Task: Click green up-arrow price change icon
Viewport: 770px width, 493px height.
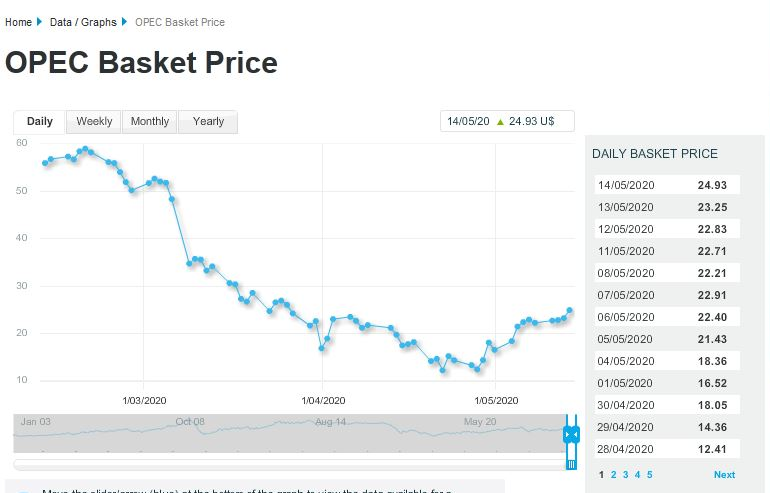Action: pos(500,122)
